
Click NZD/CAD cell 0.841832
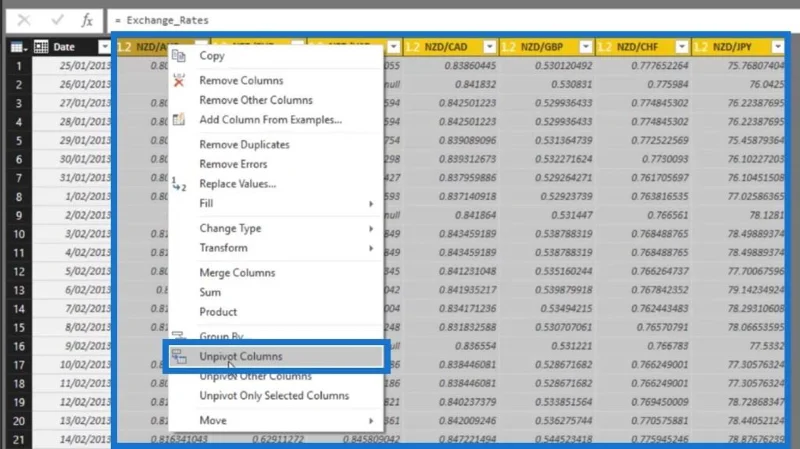pos(475,85)
